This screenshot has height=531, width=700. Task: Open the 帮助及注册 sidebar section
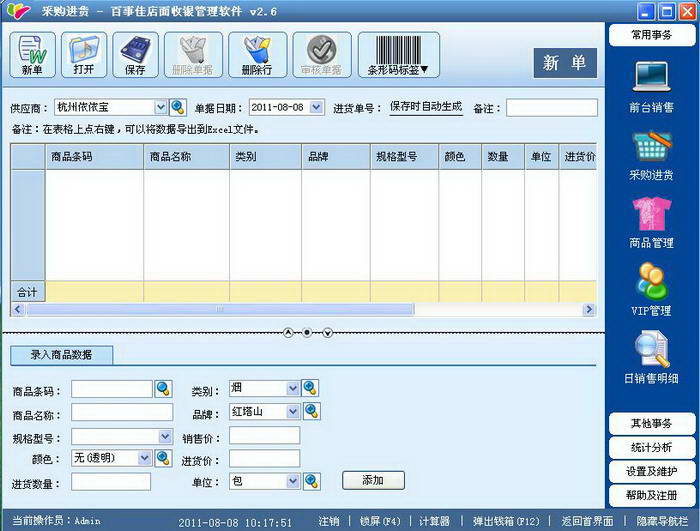tap(652, 496)
